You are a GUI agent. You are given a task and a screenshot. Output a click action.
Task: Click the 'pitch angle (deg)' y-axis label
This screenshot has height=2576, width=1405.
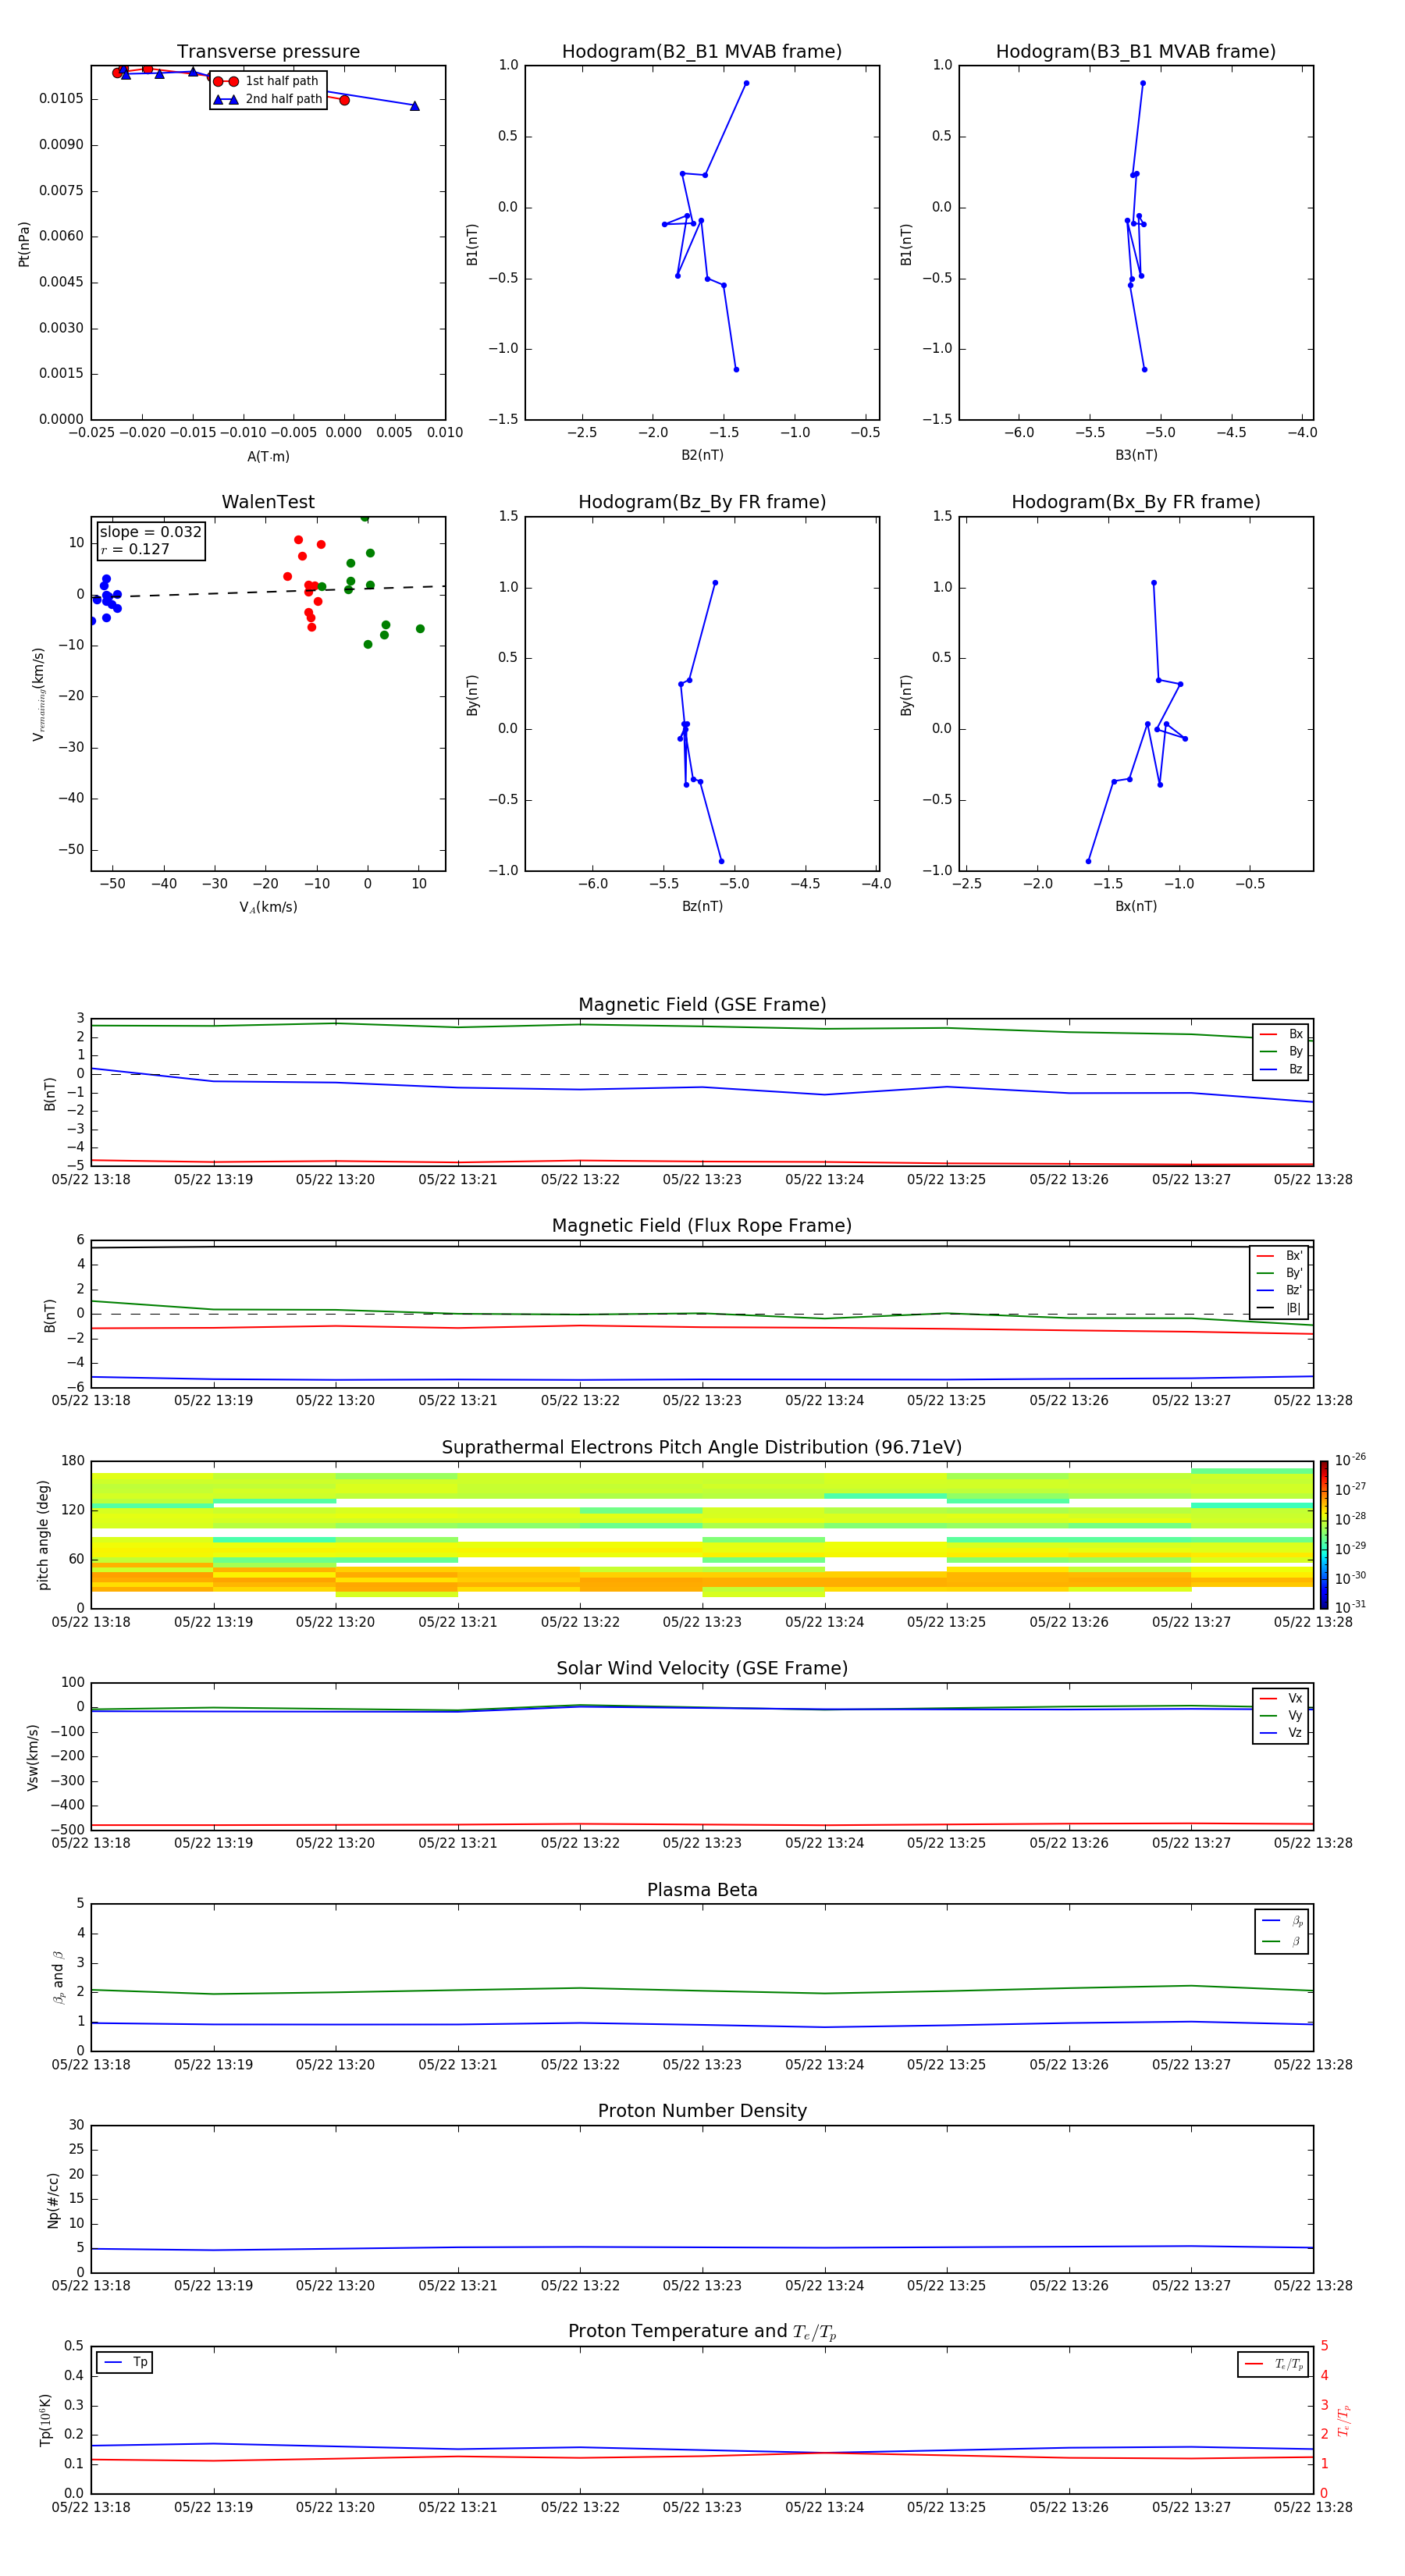click(43, 1535)
